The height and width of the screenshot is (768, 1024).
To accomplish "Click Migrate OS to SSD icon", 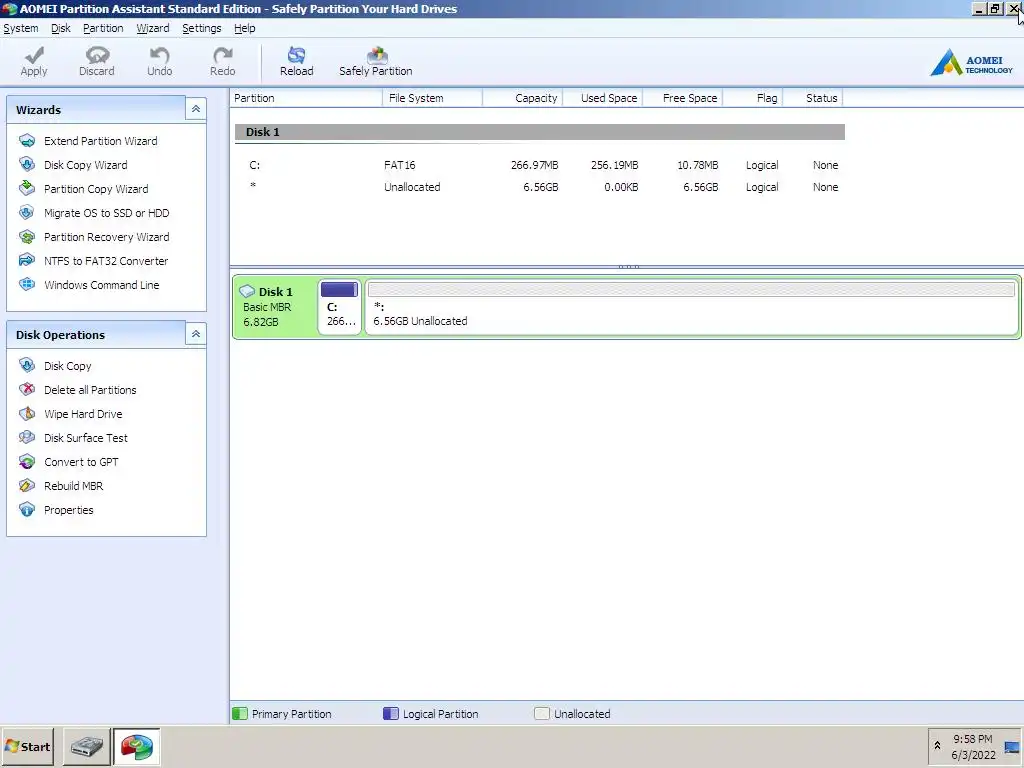I will (27, 212).
